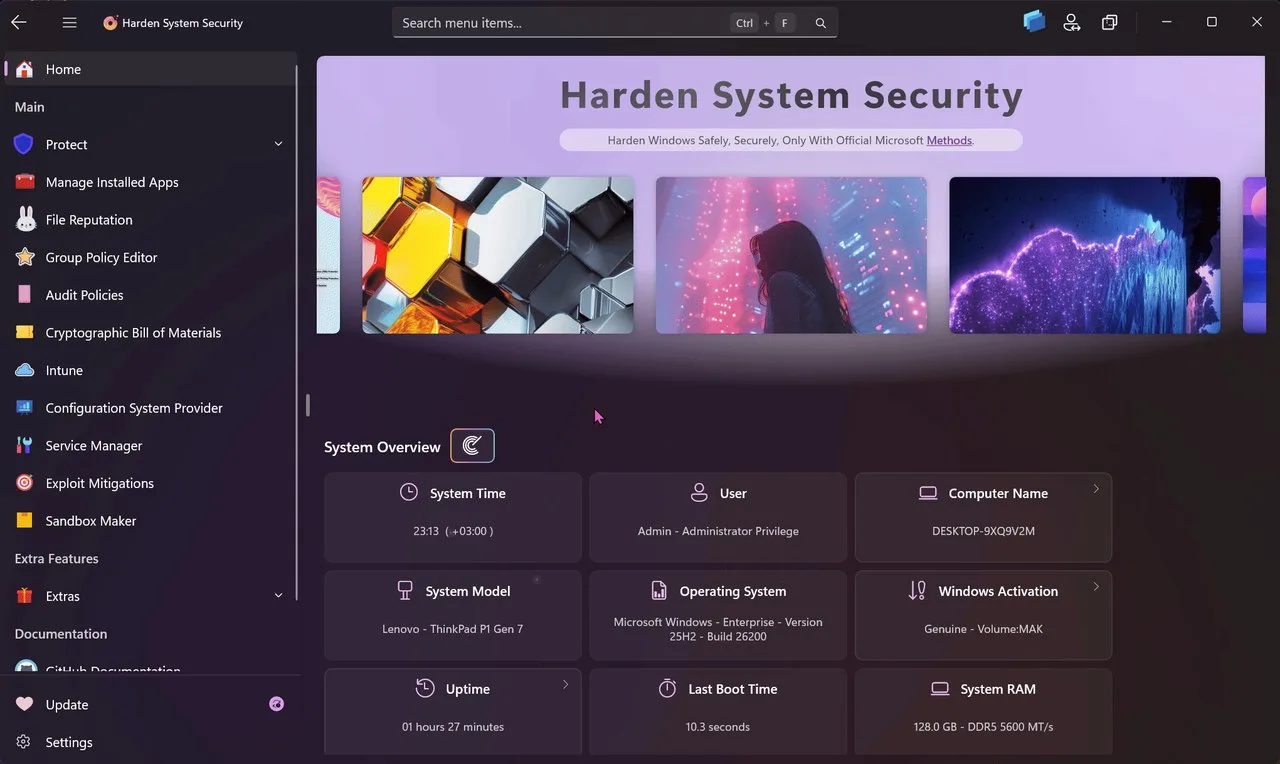Click the search magnifier icon
Image resolution: width=1280 pixels, height=764 pixels.
(x=820, y=23)
